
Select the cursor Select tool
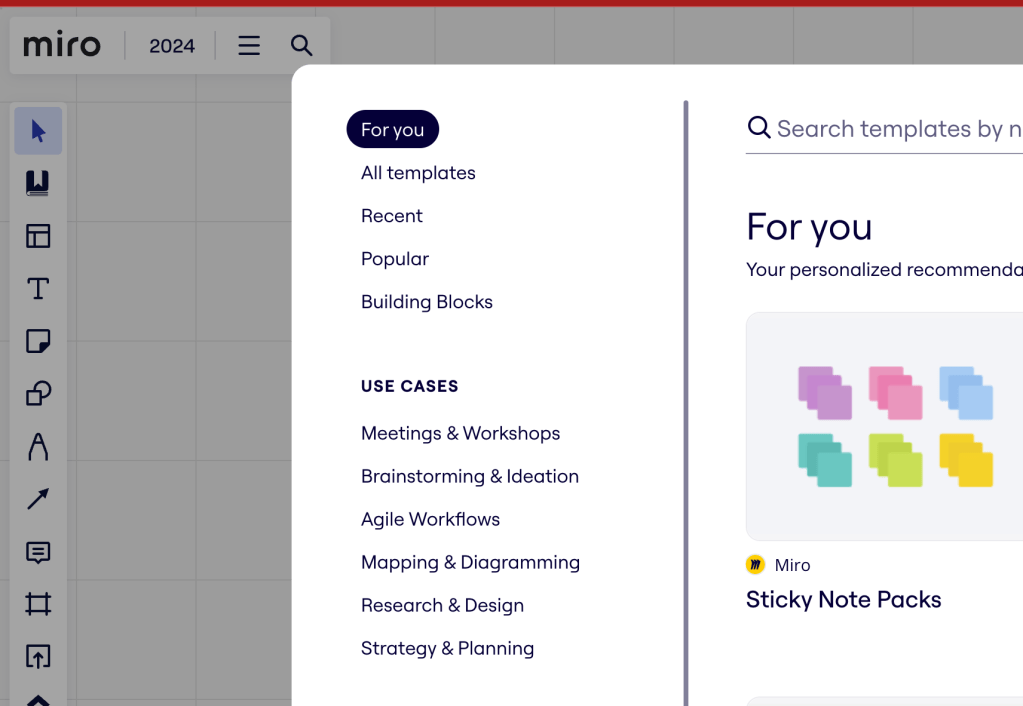pos(38,131)
